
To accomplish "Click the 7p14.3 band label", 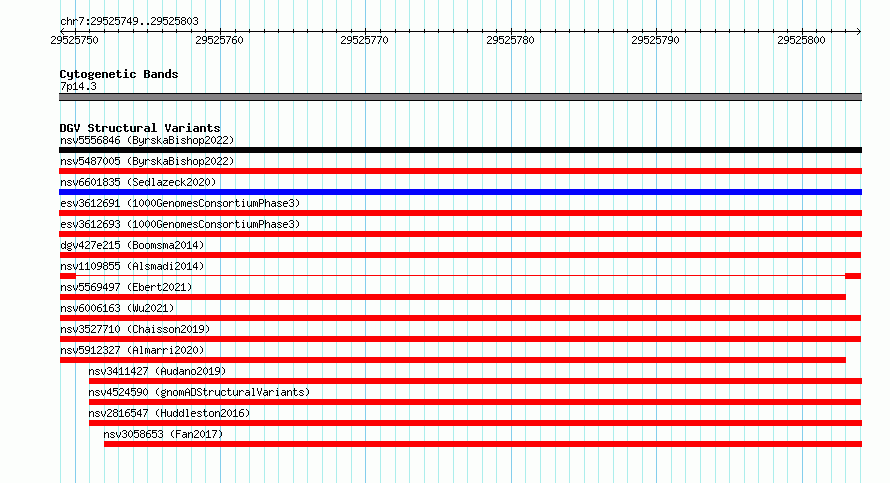I will [78, 86].
